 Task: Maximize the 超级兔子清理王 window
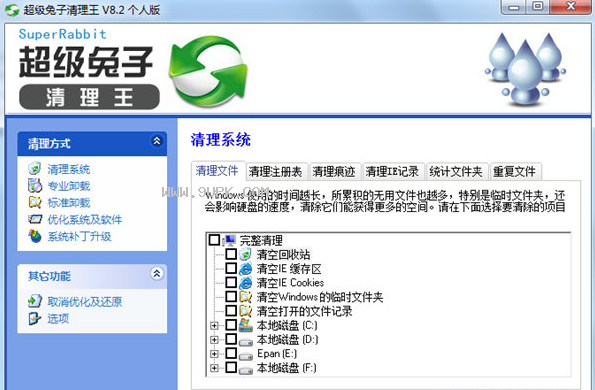(x=538, y=6)
